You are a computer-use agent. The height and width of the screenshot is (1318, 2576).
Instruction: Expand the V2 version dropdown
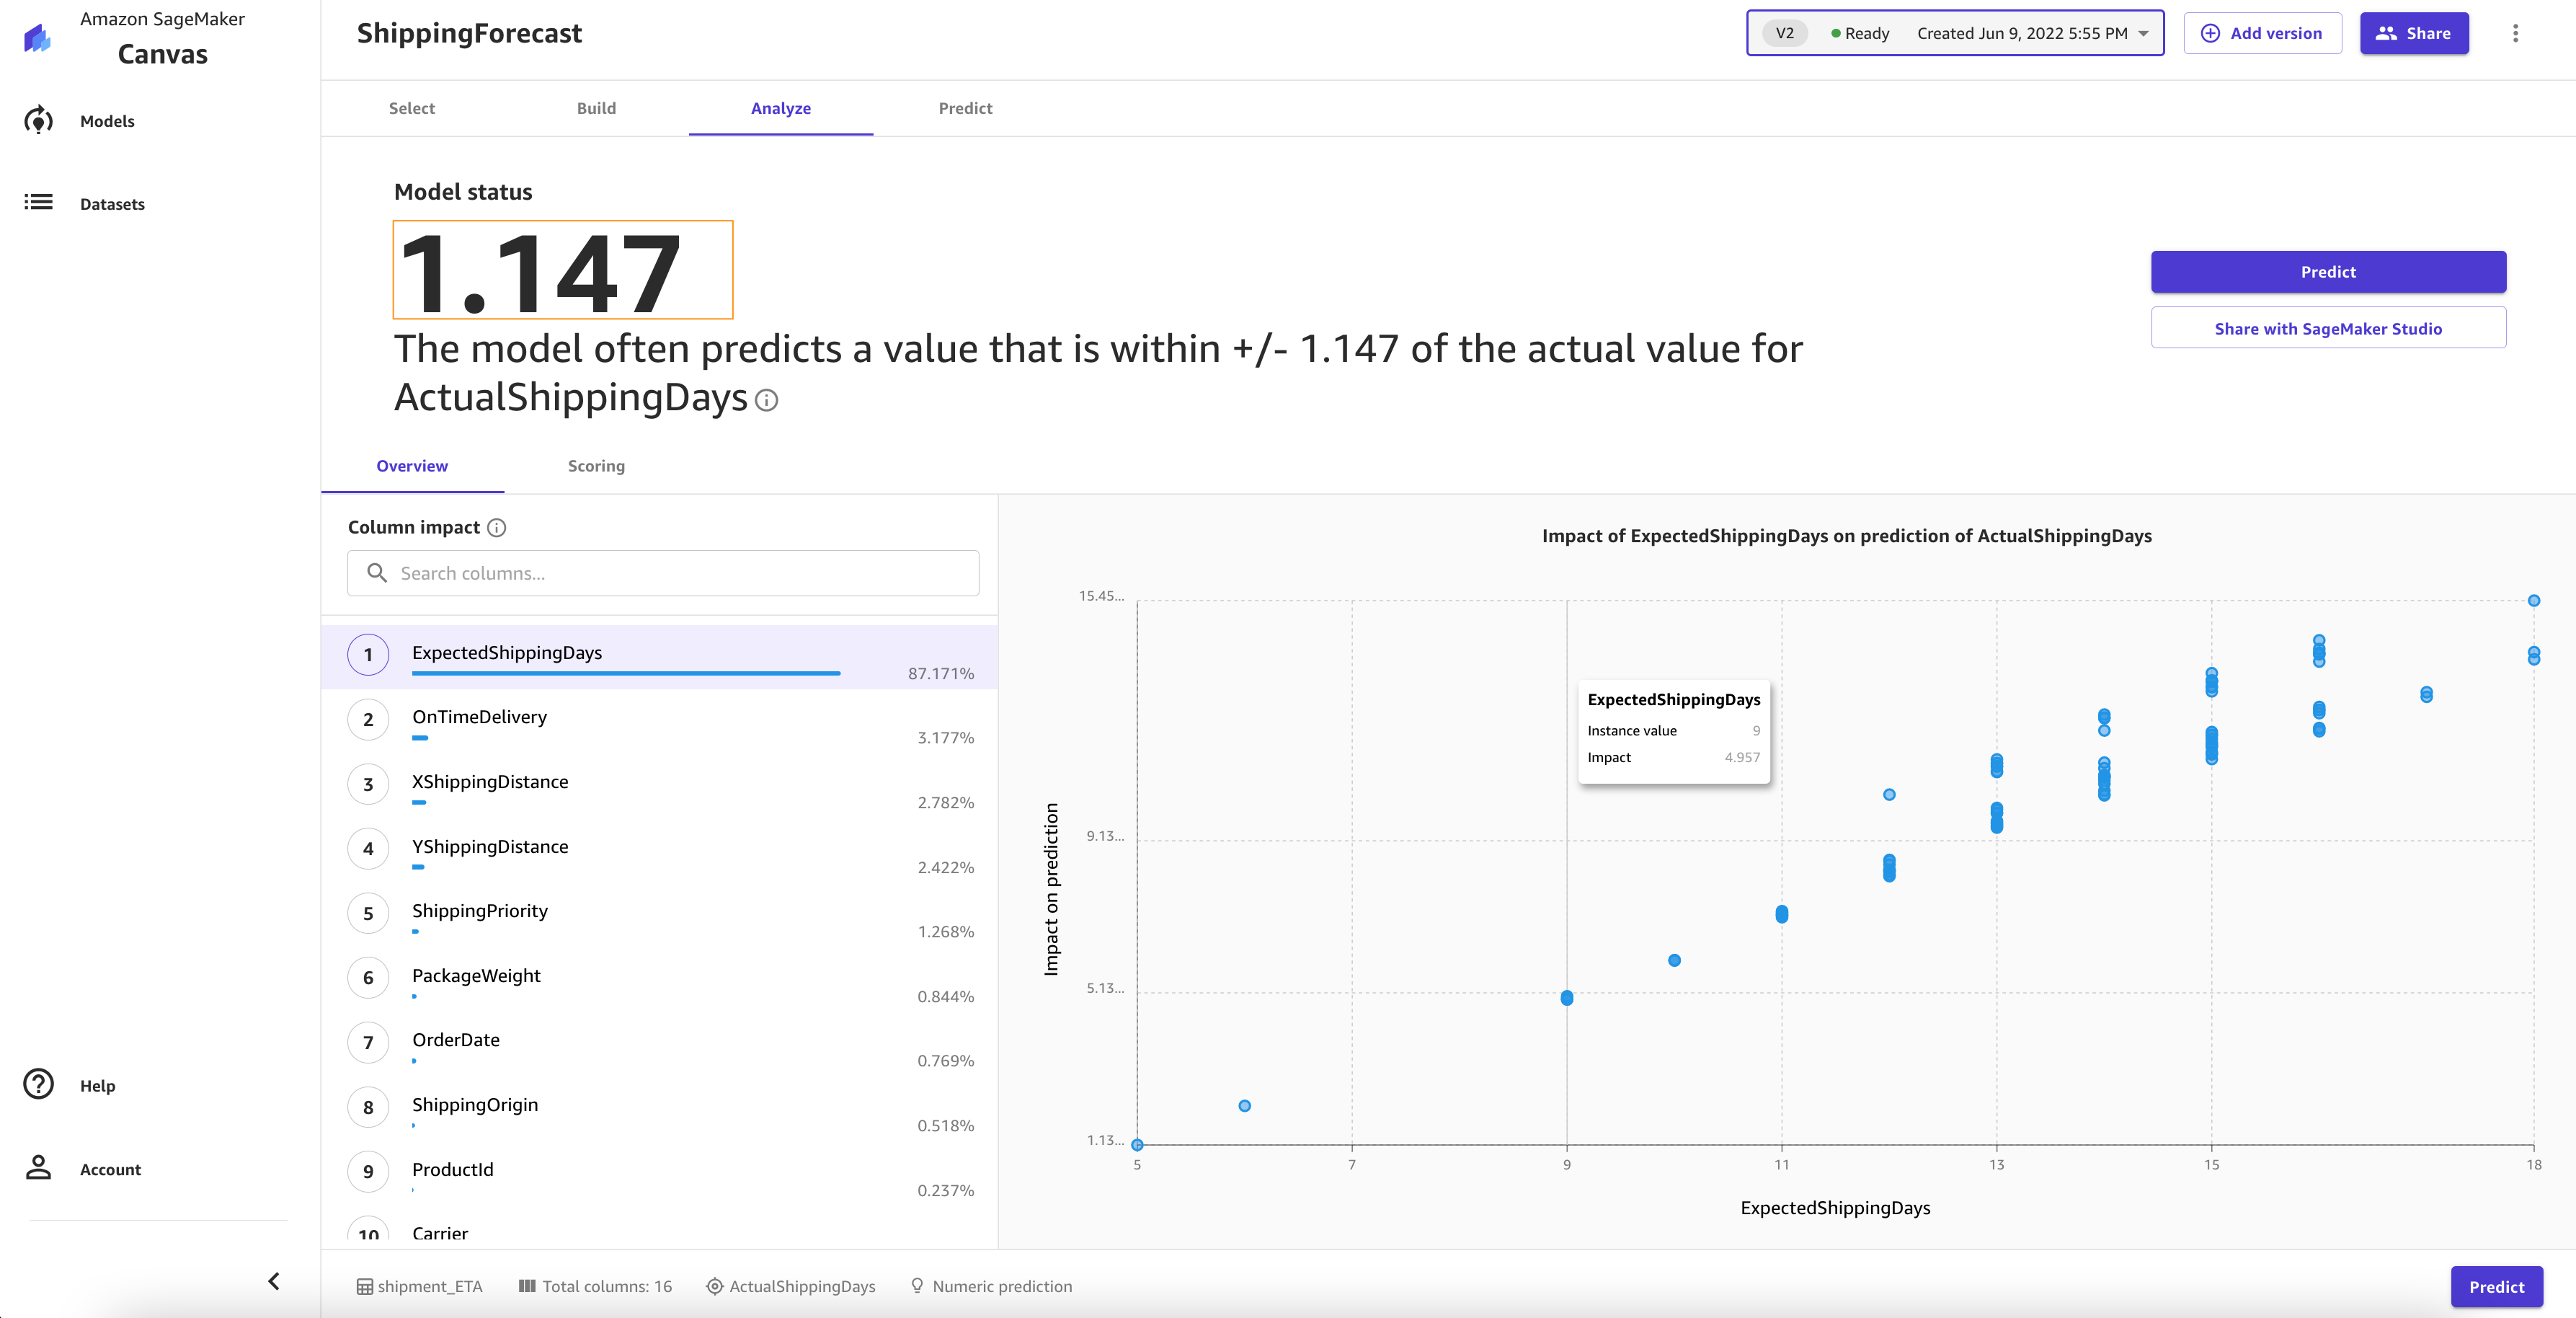(1953, 33)
